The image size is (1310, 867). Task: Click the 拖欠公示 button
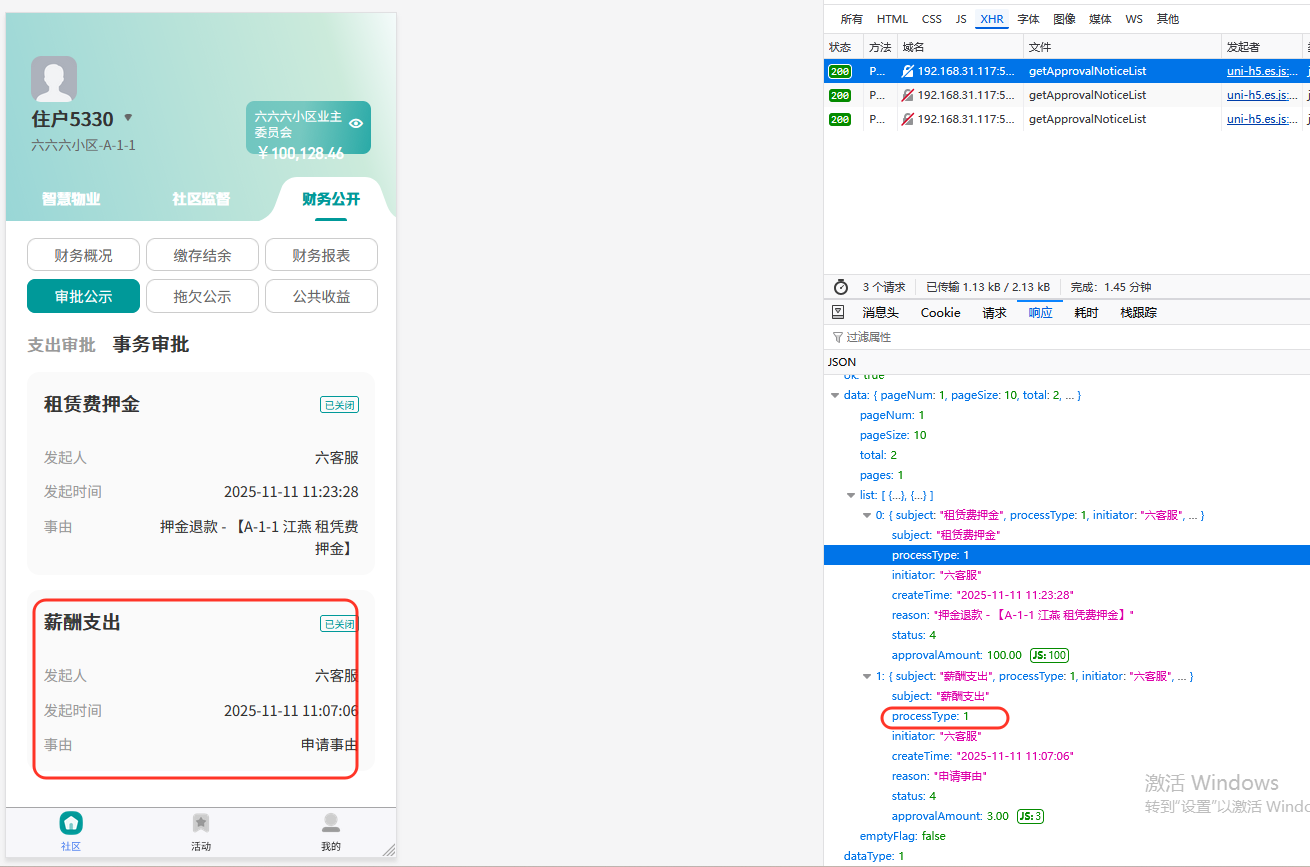point(202,296)
